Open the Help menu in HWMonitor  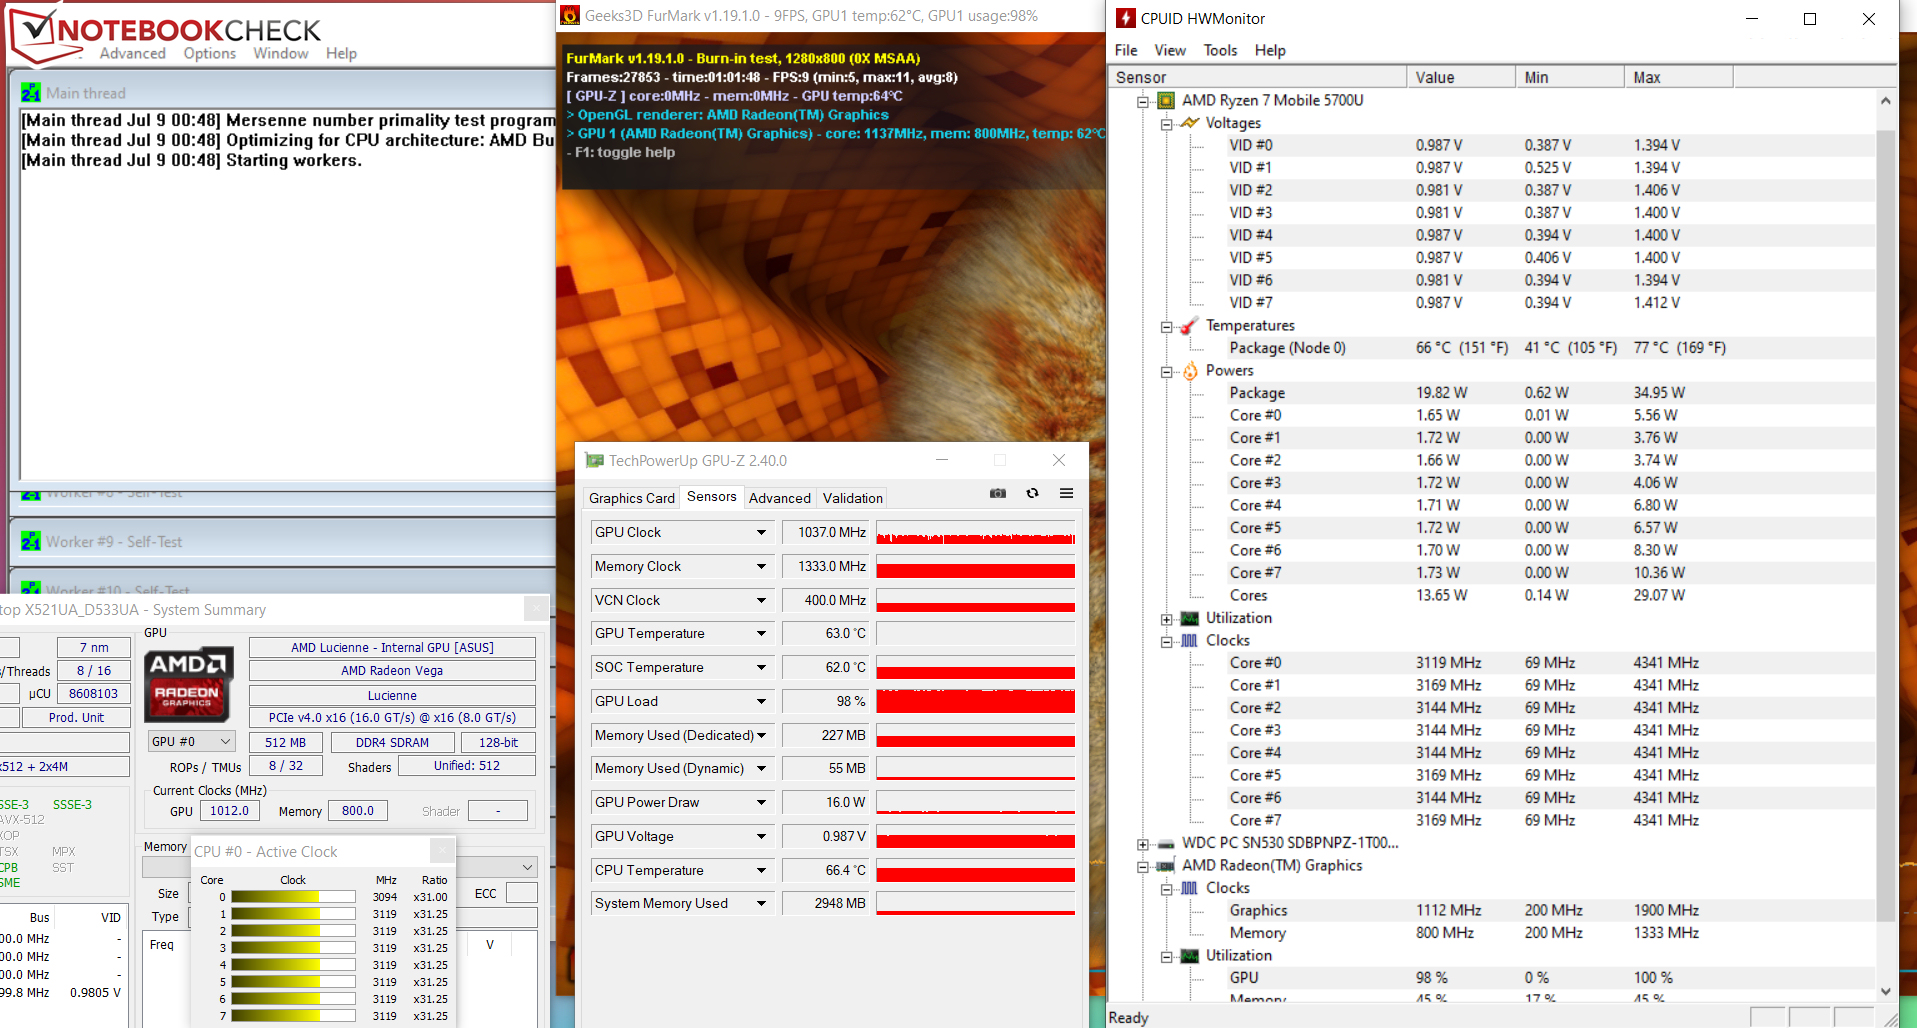click(x=1270, y=50)
